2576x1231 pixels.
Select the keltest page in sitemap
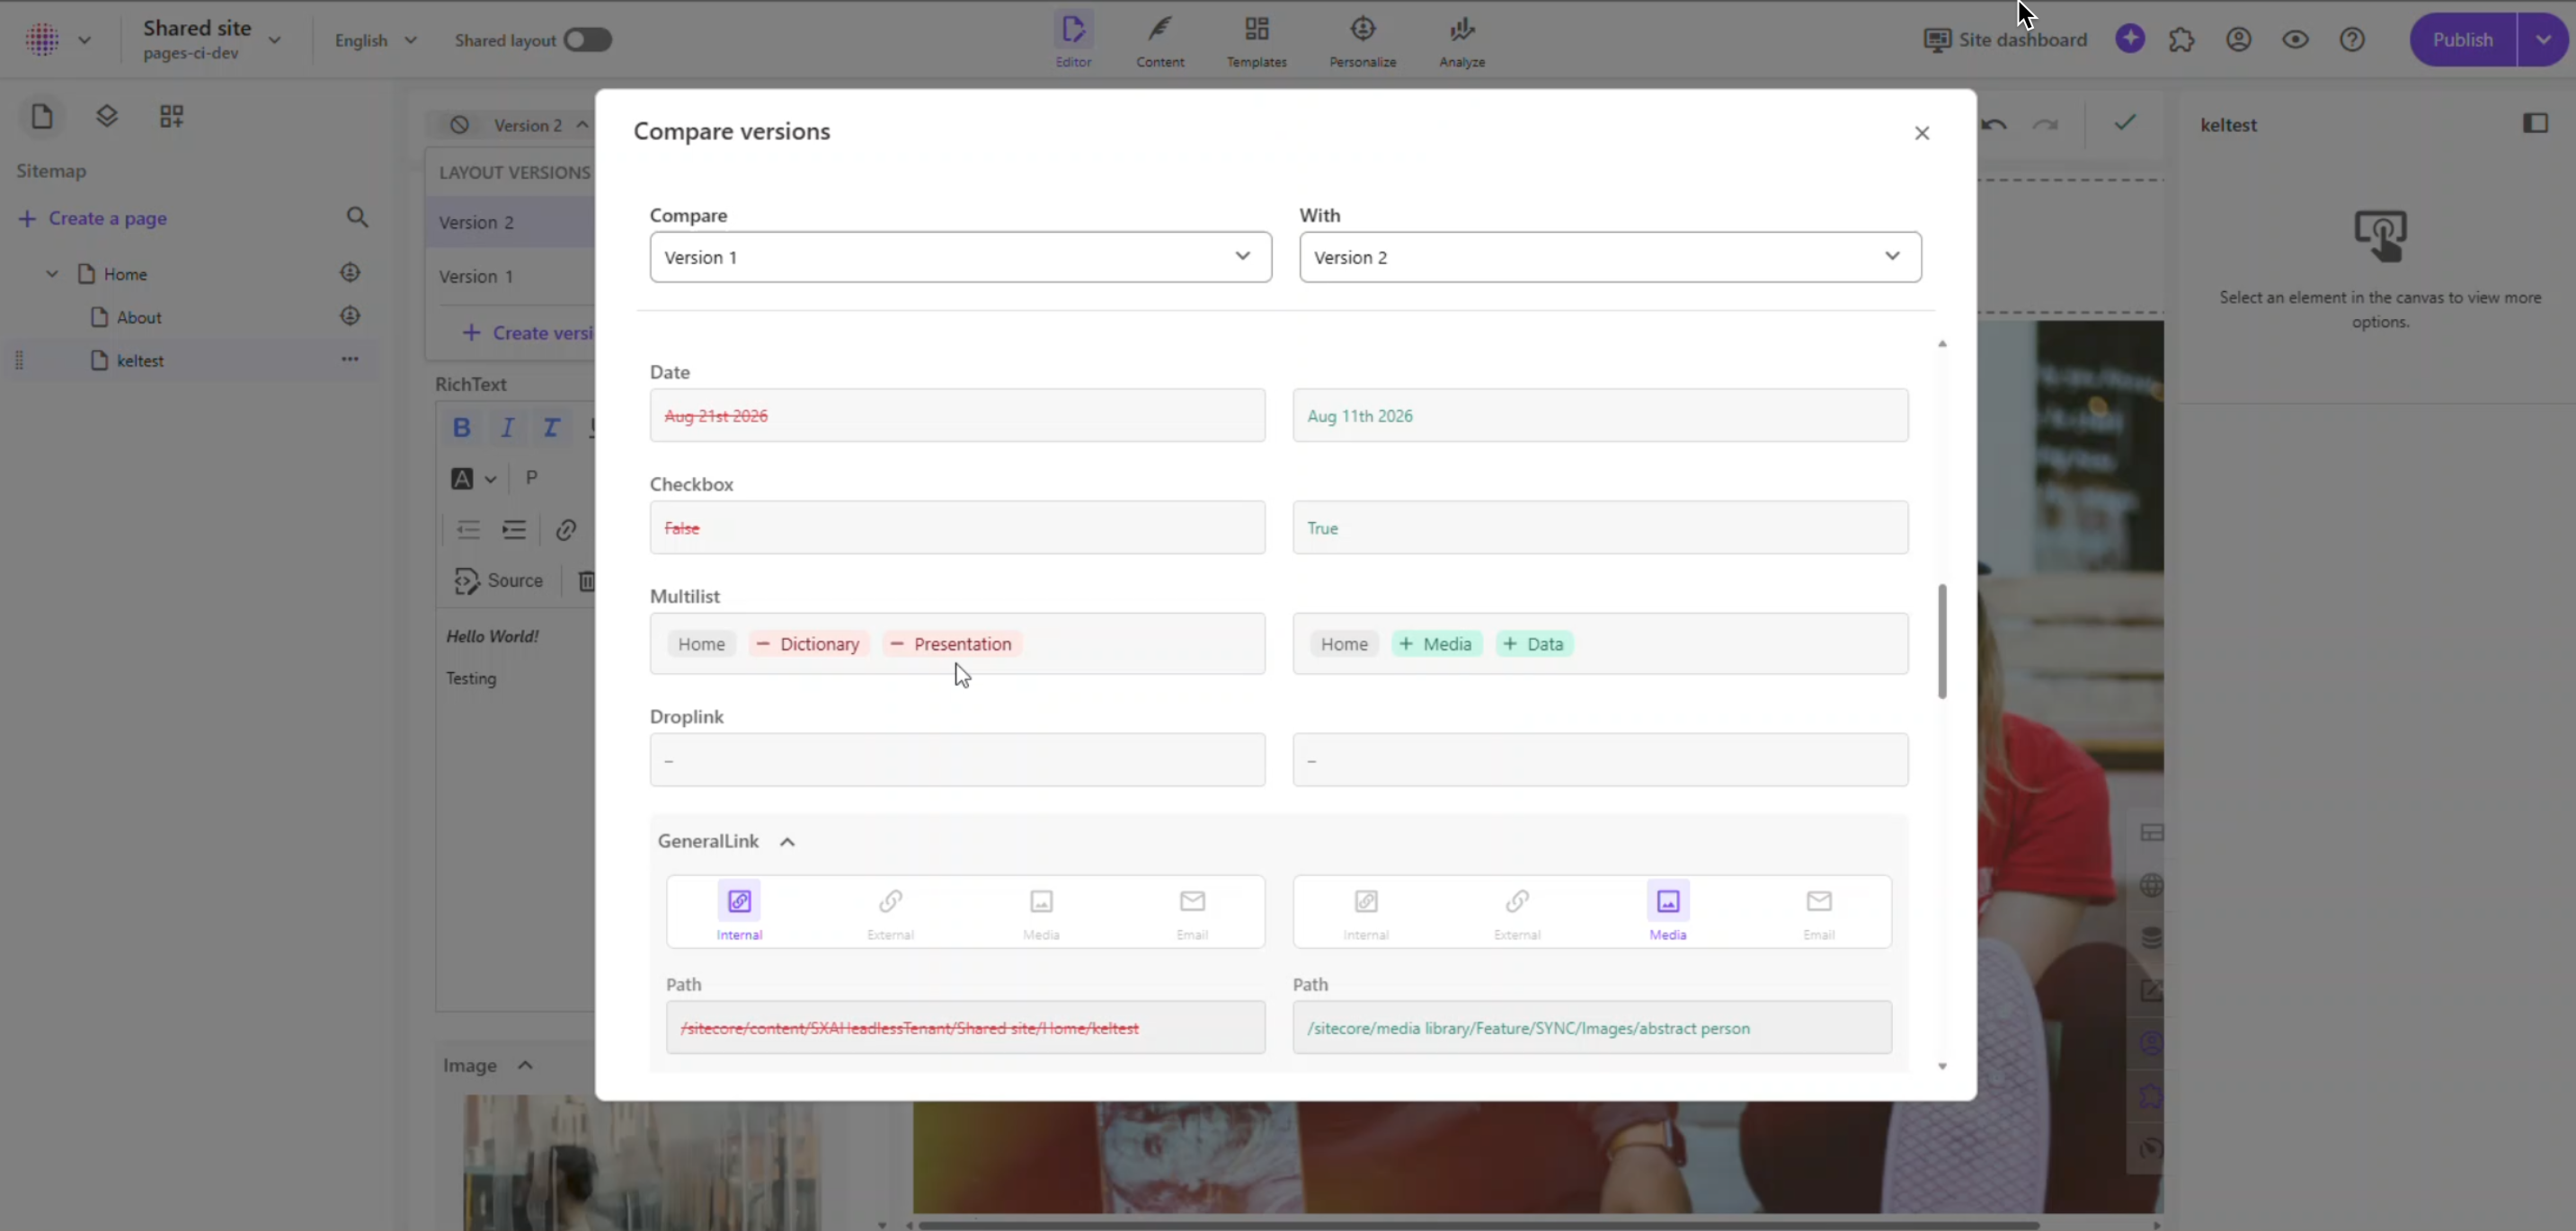point(140,360)
